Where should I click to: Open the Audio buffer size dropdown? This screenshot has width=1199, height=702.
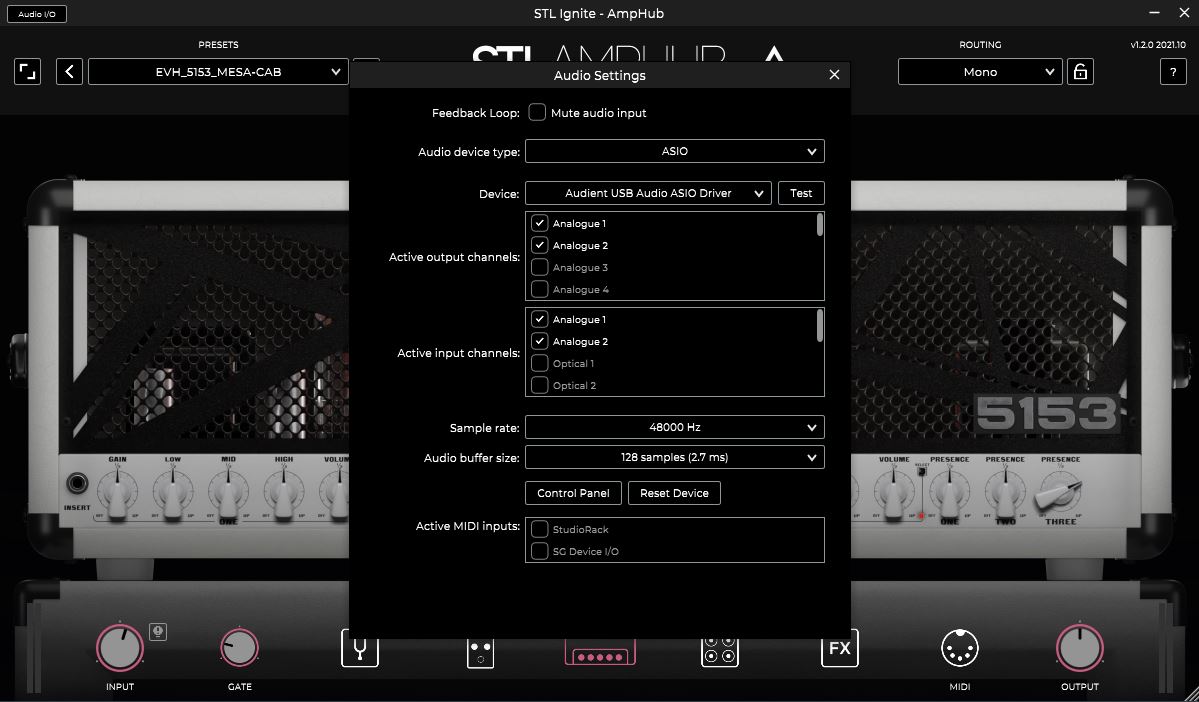pyautogui.click(x=674, y=457)
